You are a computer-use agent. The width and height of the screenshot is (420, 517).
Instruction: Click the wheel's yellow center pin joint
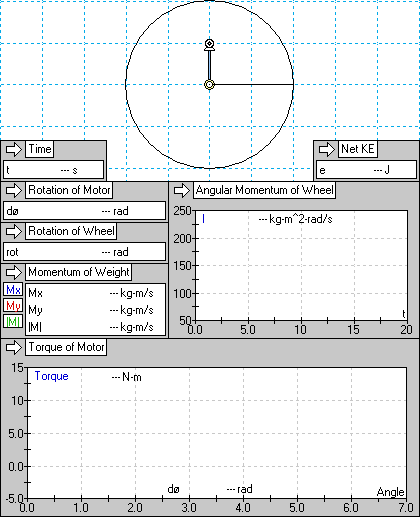click(x=209, y=85)
